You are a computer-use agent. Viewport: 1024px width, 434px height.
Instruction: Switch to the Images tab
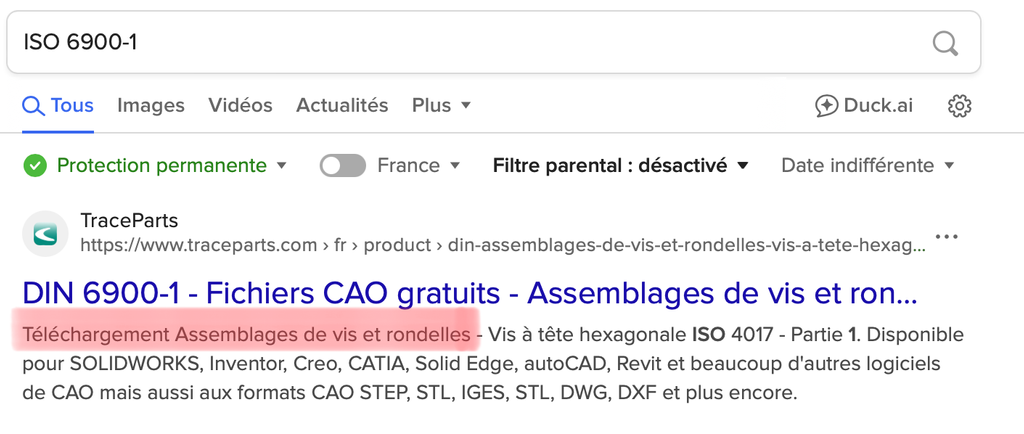click(151, 106)
